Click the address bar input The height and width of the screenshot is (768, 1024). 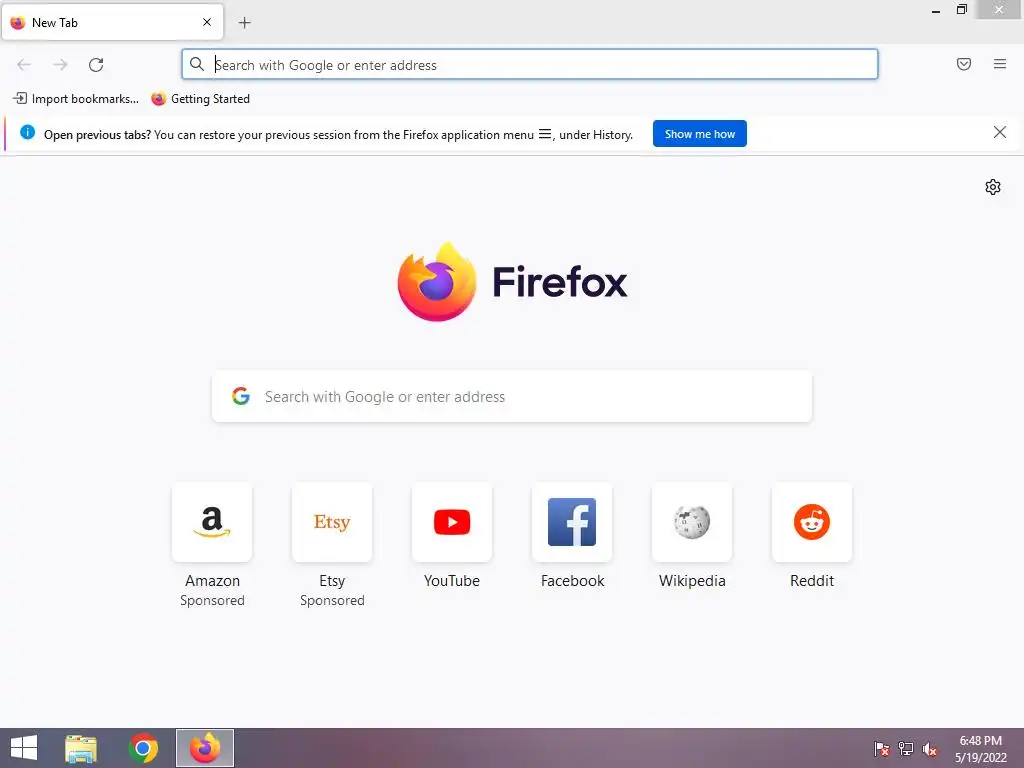click(x=530, y=65)
